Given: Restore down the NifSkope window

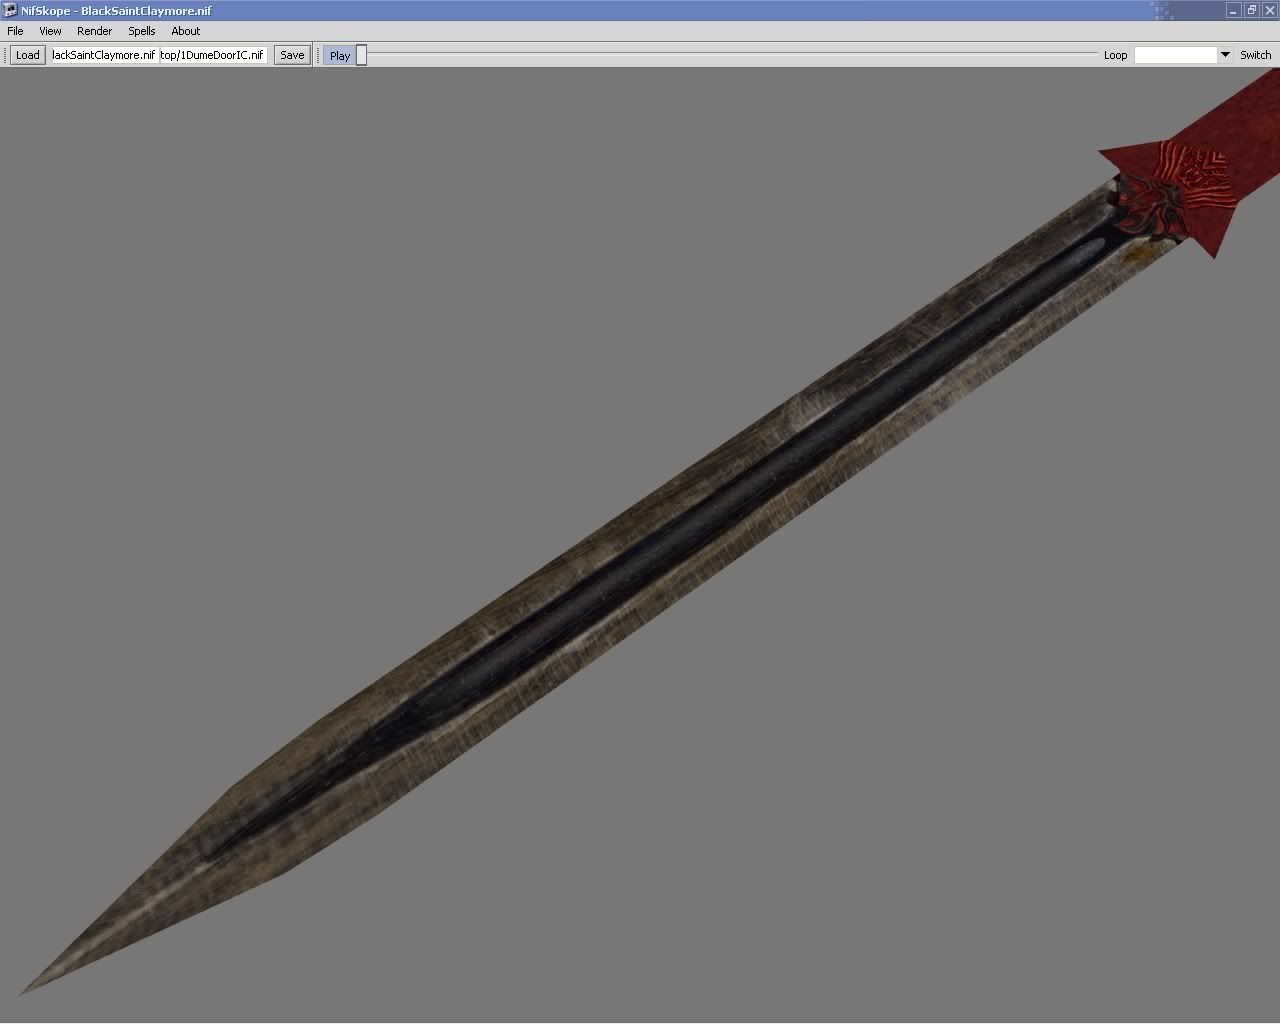Looking at the screenshot, I should [1251, 10].
